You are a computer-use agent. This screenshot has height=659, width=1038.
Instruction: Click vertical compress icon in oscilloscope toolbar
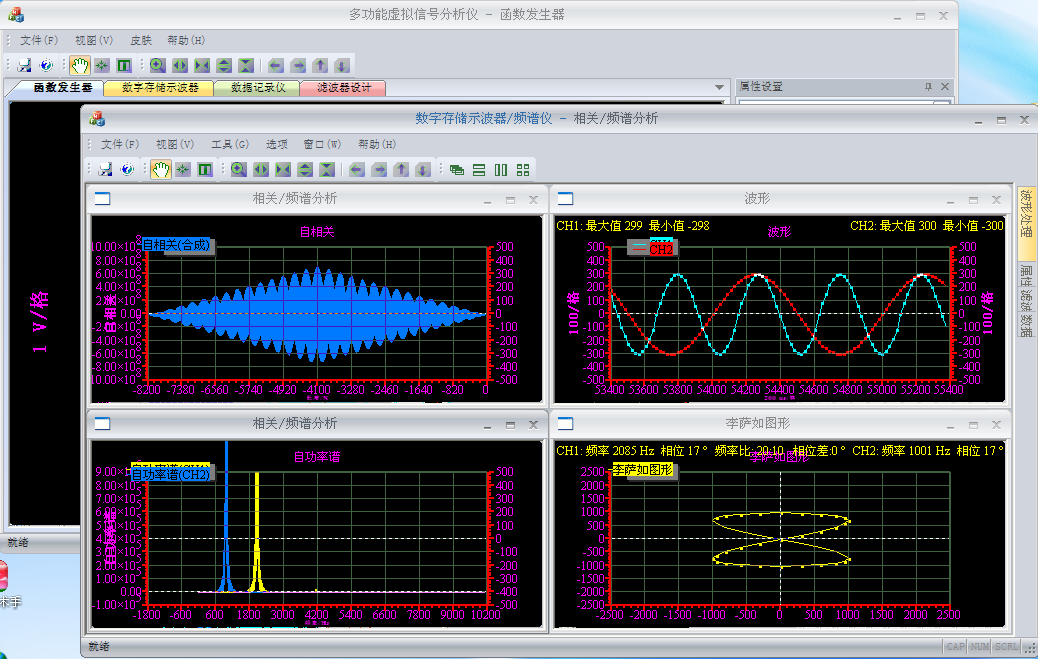click(x=326, y=170)
